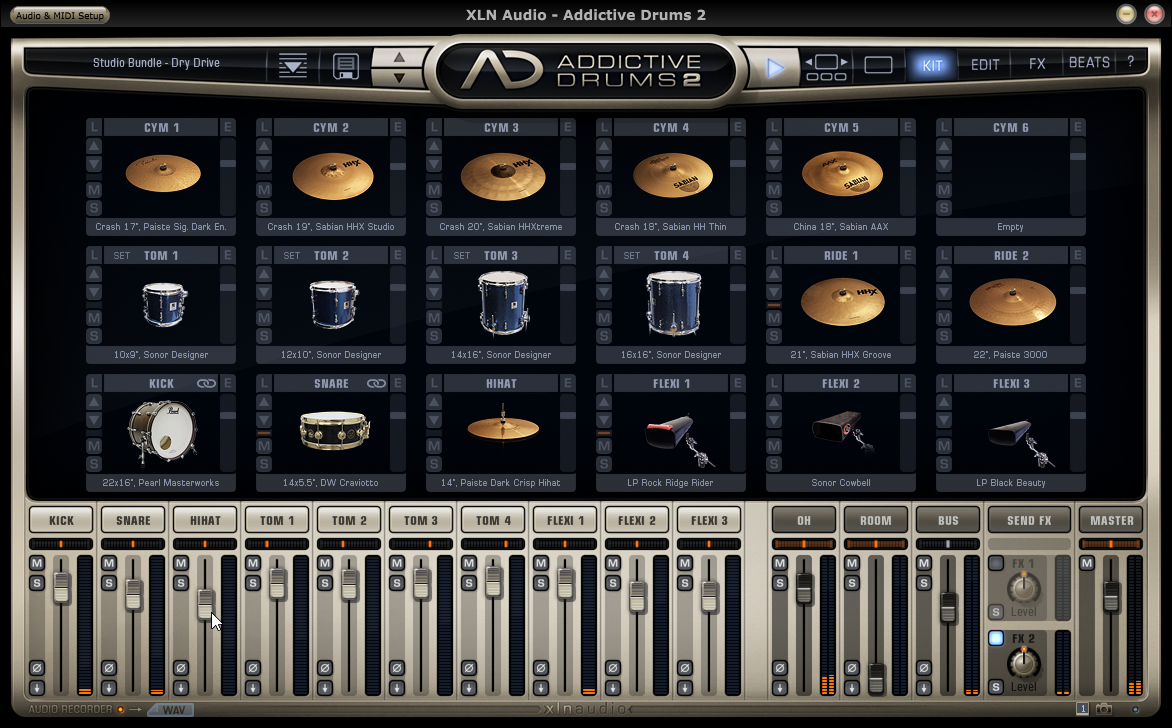This screenshot has height=728, width=1172.
Task: Open the SET menu on TOM 1
Action: (x=122, y=256)
